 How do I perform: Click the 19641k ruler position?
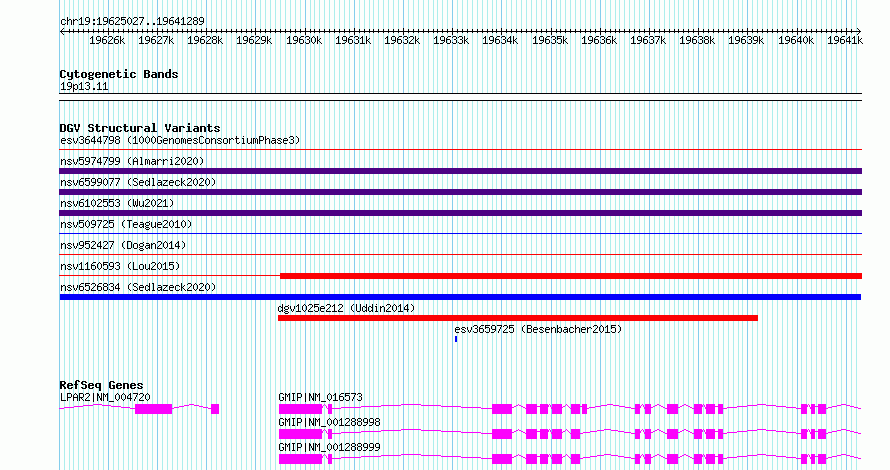845,40
